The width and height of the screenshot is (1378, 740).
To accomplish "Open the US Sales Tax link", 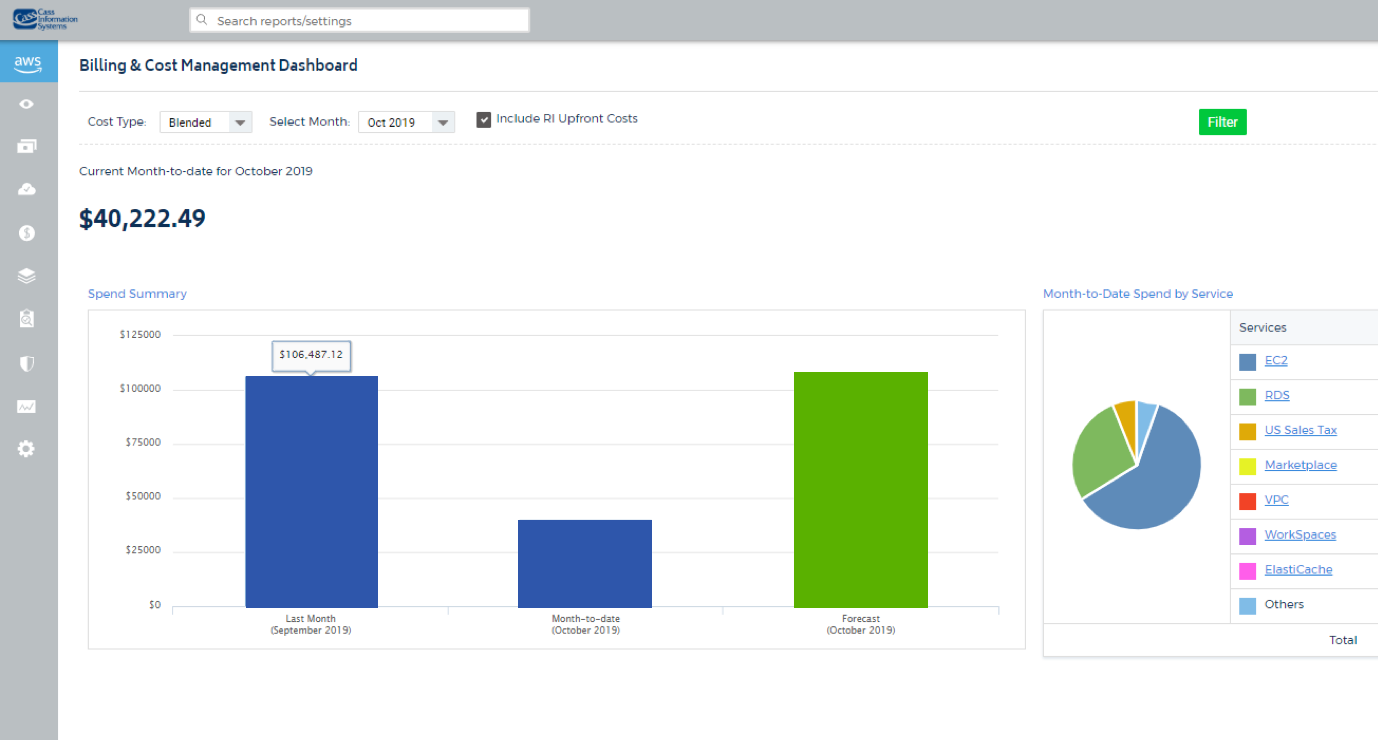I will (x=1301, y=431).
